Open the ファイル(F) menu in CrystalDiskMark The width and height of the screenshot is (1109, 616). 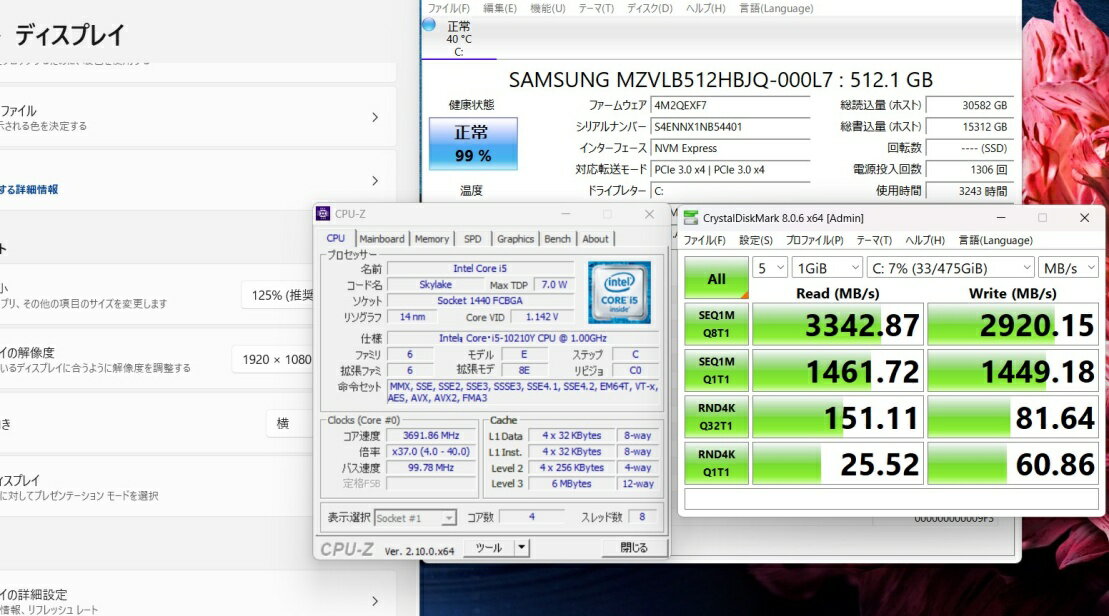[x=704, y=240]
